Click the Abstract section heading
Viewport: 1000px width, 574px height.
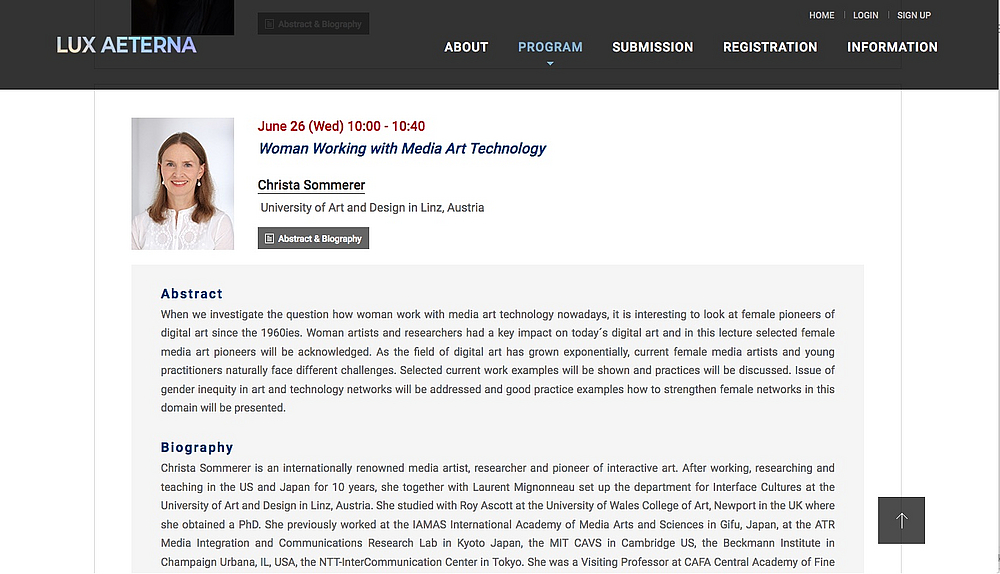pos(191,294)
